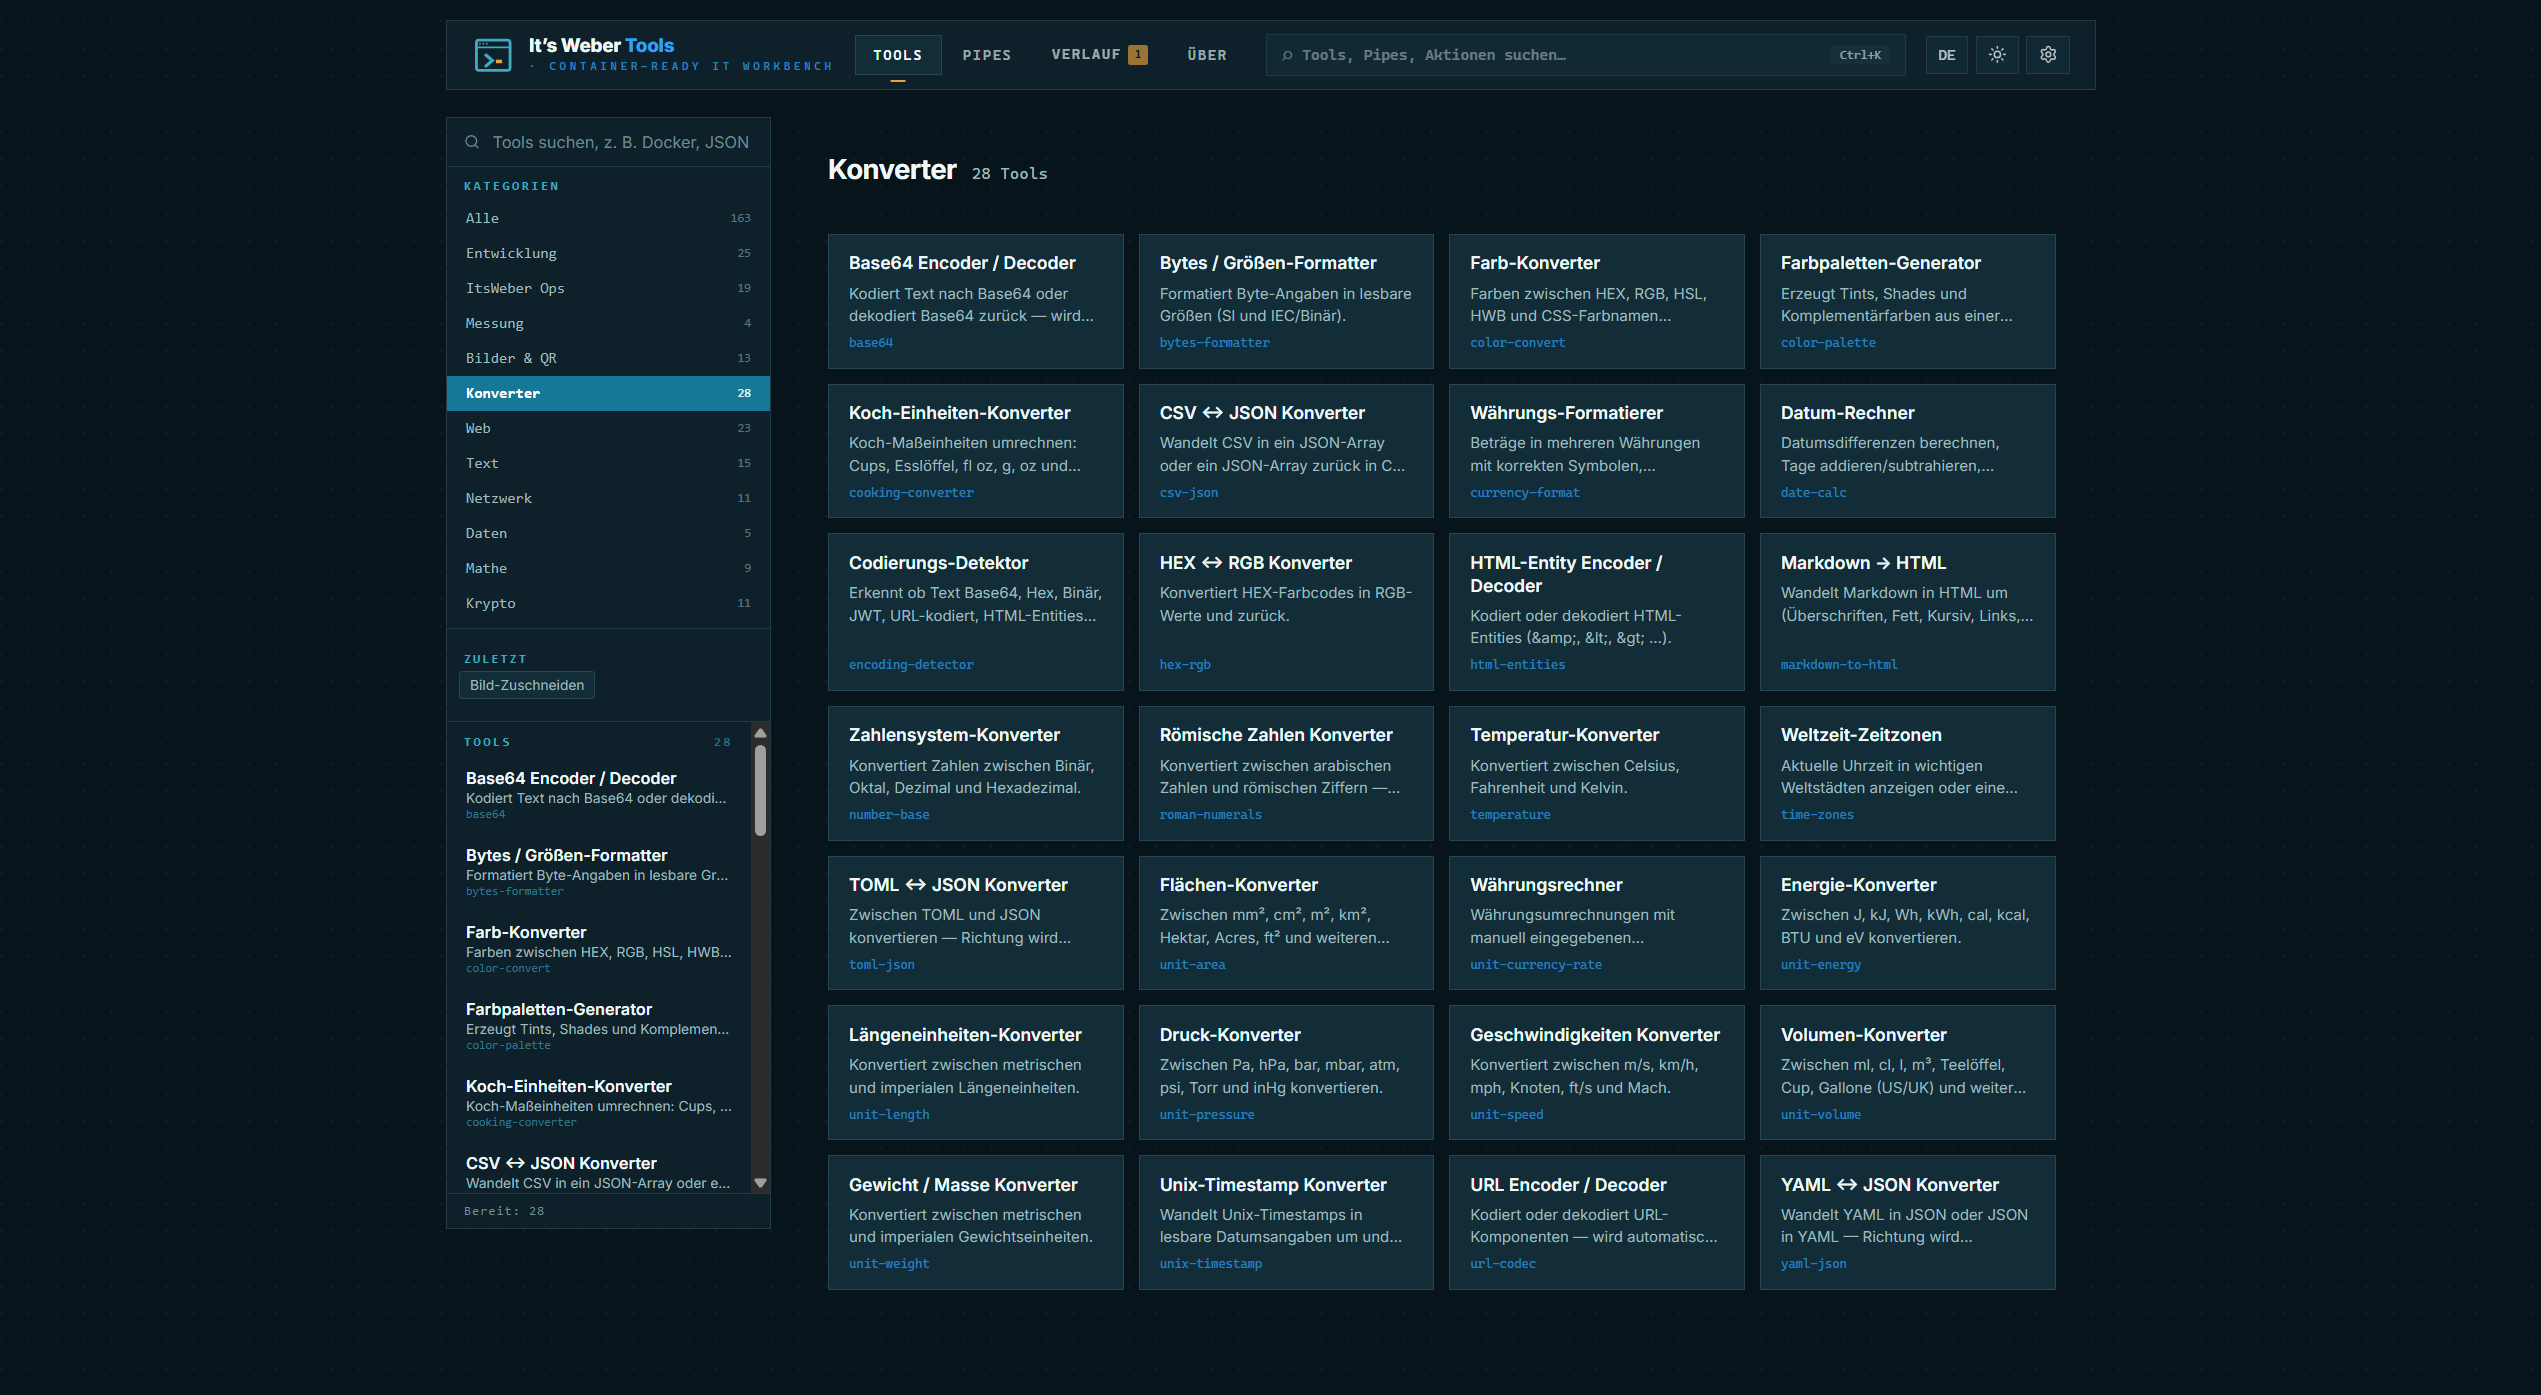Viewport: 2541px width, 1395px height.
Task: Open the Codierungs-Detektor card
Action: tap(975, 612)
